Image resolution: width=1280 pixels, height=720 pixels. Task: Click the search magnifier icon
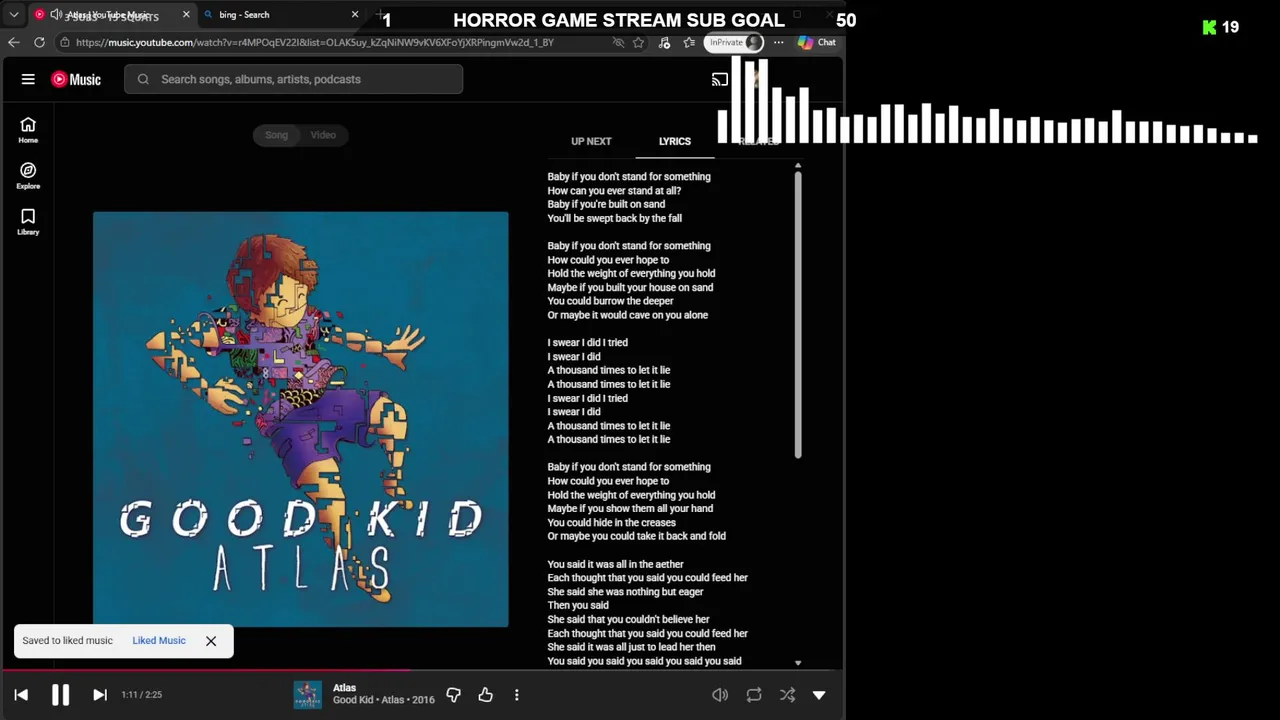pyautogui.click(x=143, y=79)
